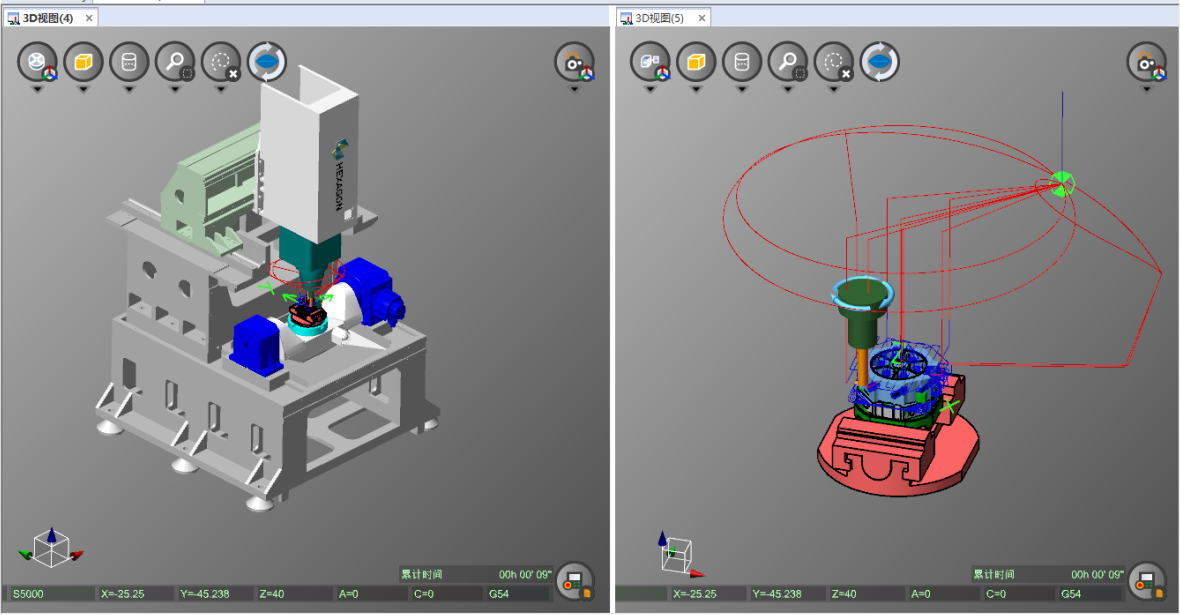Click the S5000 spindle speed field
Screen dimensions: 1180x615
tap(48, 594)
